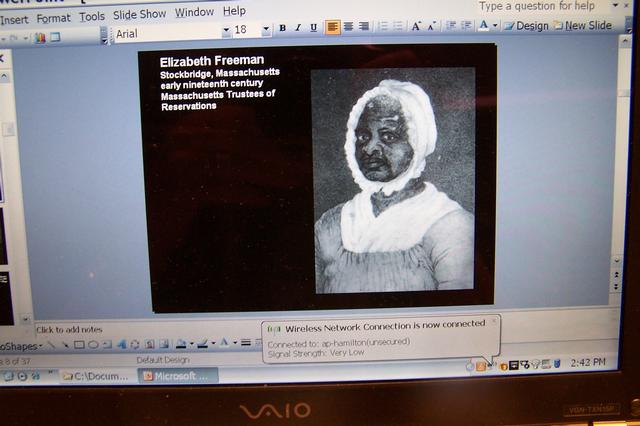Select the Line drawing tool
This screenshot has height=426, width=640.
pos(51,345)
